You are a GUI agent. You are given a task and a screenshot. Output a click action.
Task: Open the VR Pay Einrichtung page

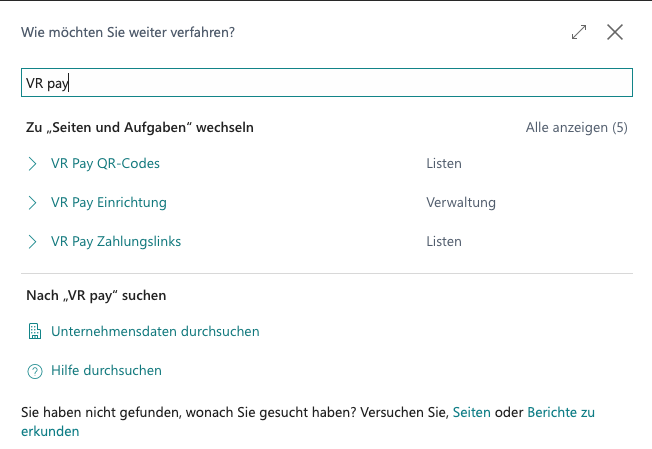click(x=108, y=202)
